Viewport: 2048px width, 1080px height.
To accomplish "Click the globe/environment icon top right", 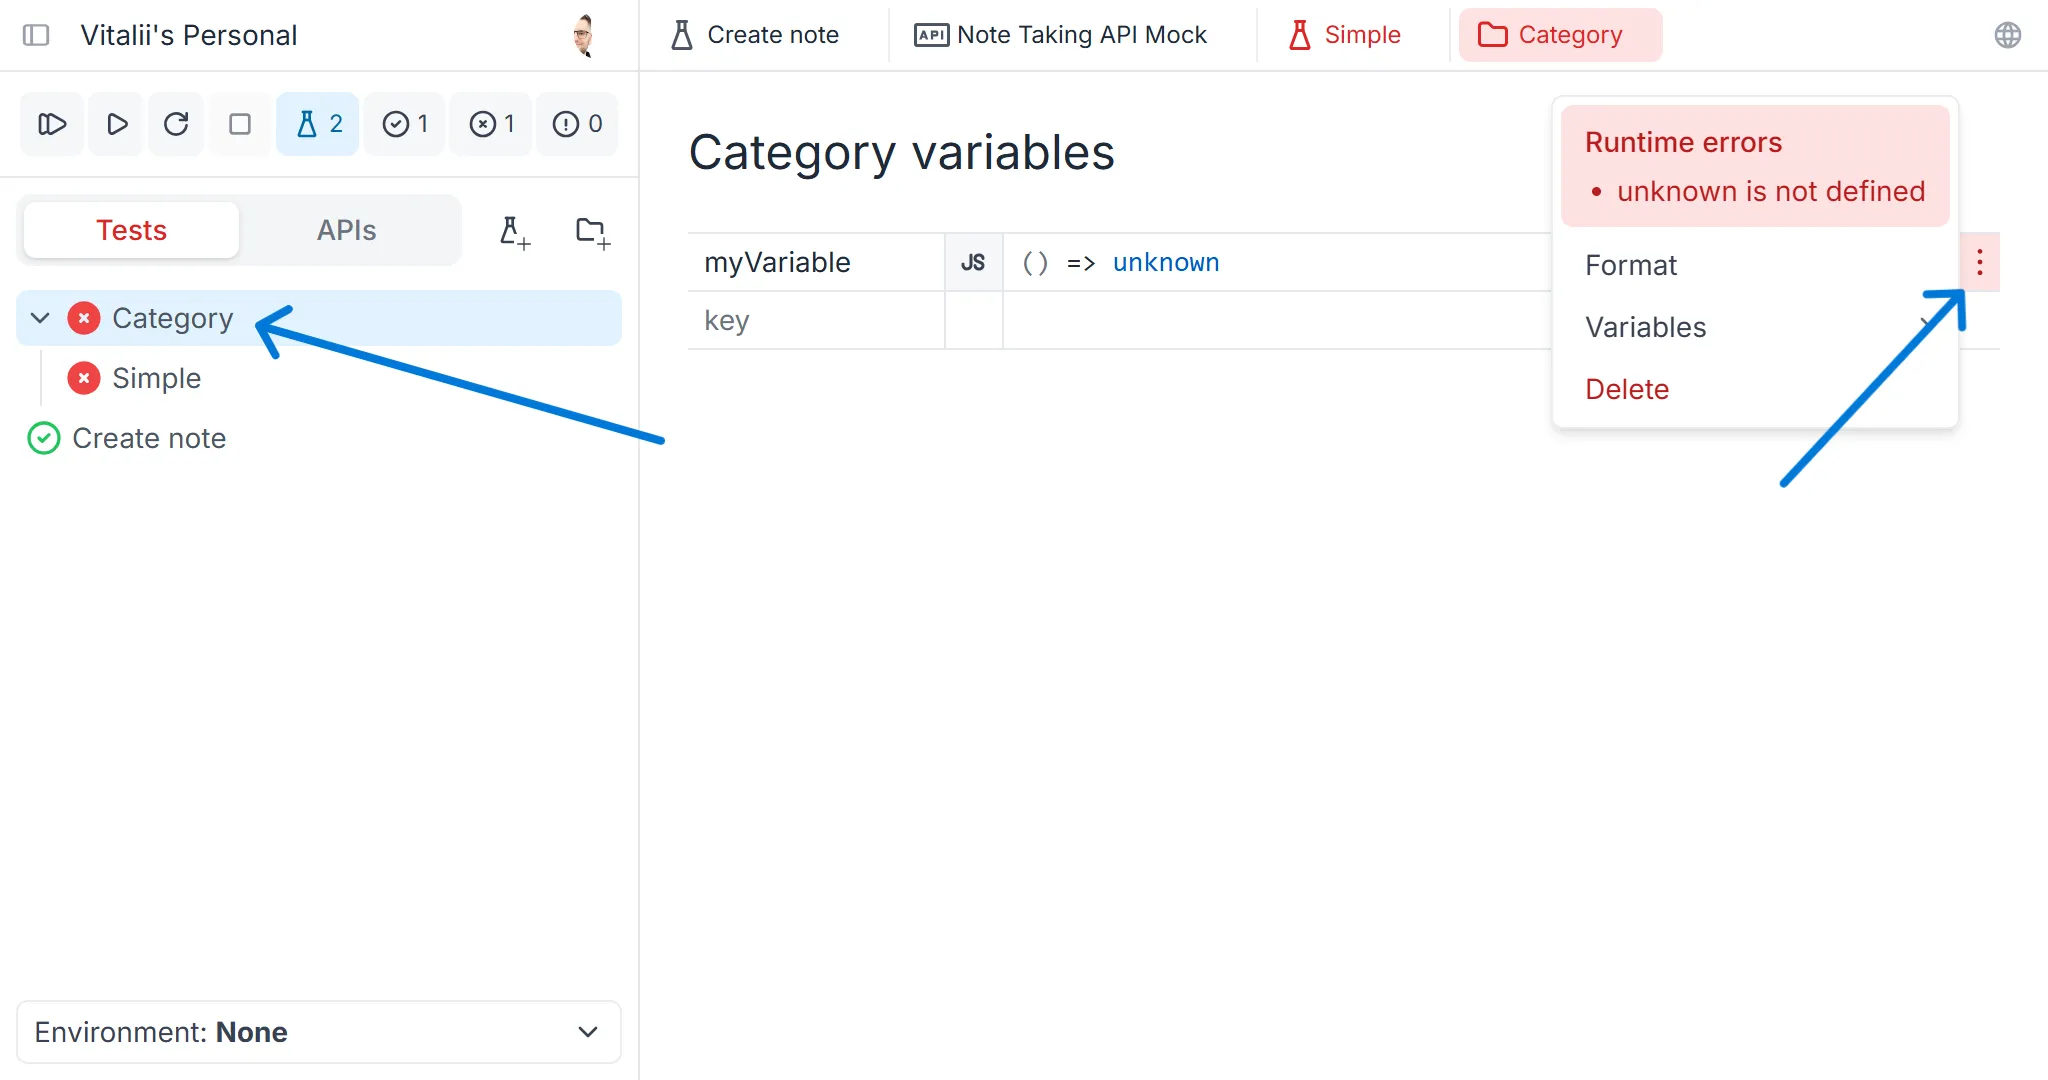I will pyautogui.click(x=2009, y=35).
